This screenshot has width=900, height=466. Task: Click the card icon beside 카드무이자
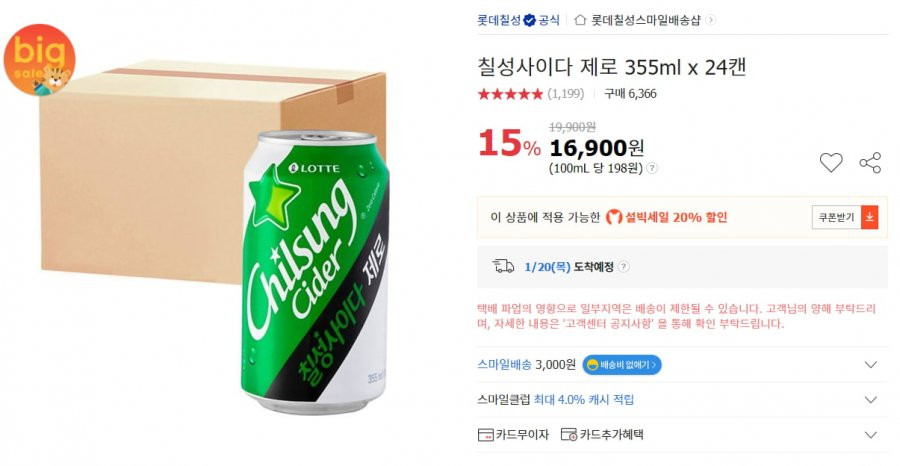point(486,435)
